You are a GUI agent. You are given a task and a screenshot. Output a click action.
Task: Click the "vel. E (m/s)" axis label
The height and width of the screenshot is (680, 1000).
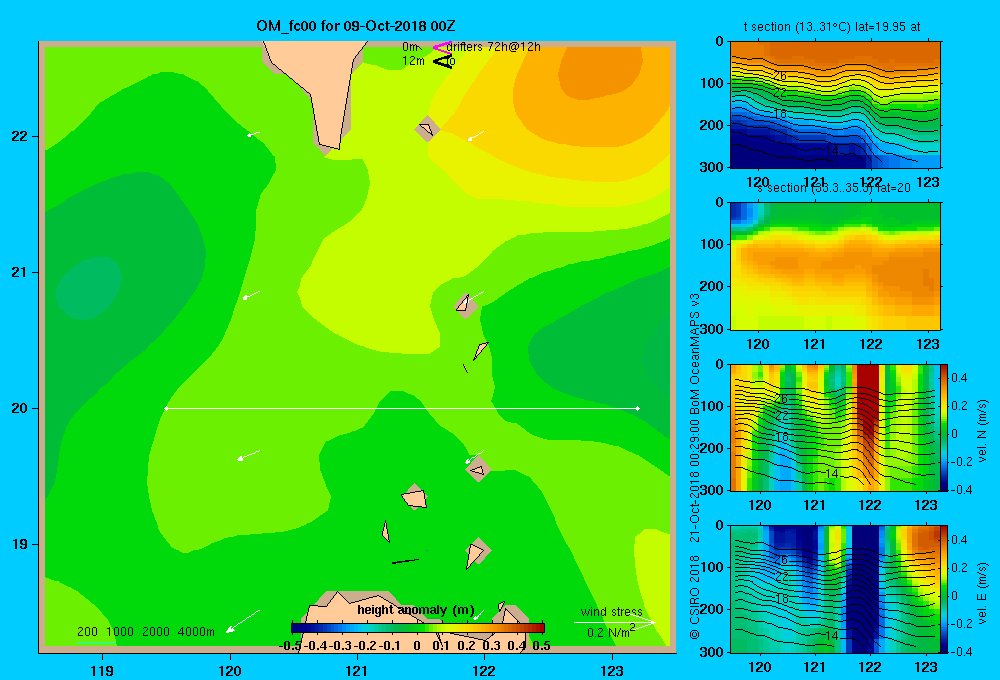click(983, 593)
